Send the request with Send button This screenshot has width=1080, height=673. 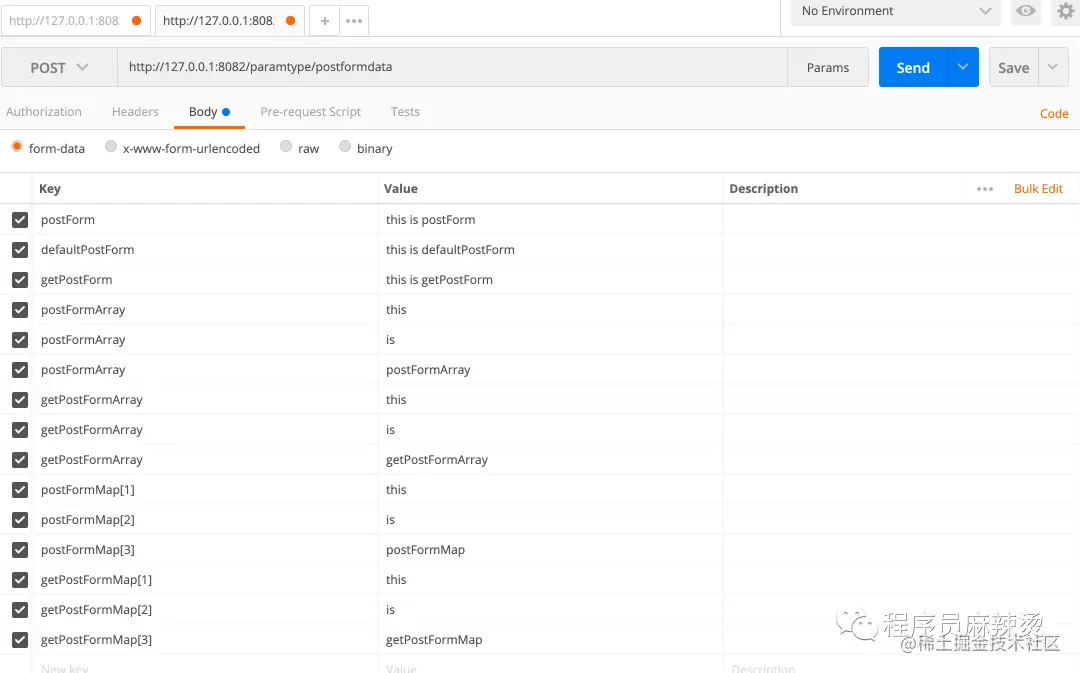(x=913, y=68)
